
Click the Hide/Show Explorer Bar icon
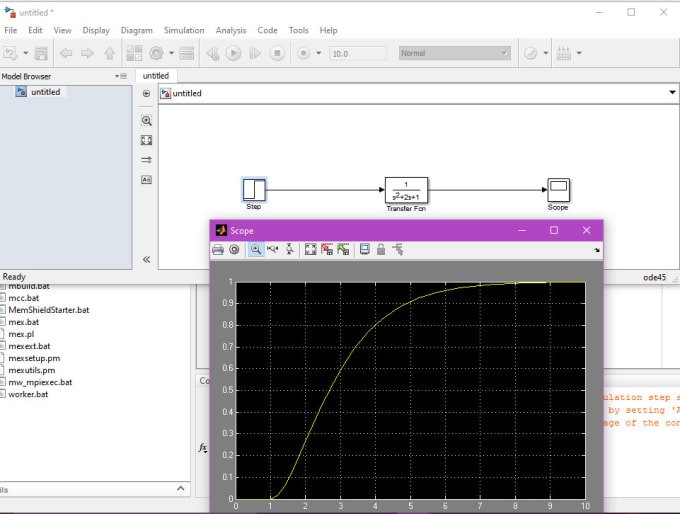click(x=147, y=93)
